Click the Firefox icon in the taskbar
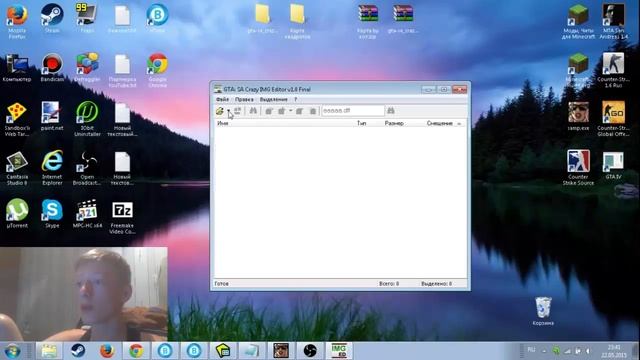 pos(107,351)
